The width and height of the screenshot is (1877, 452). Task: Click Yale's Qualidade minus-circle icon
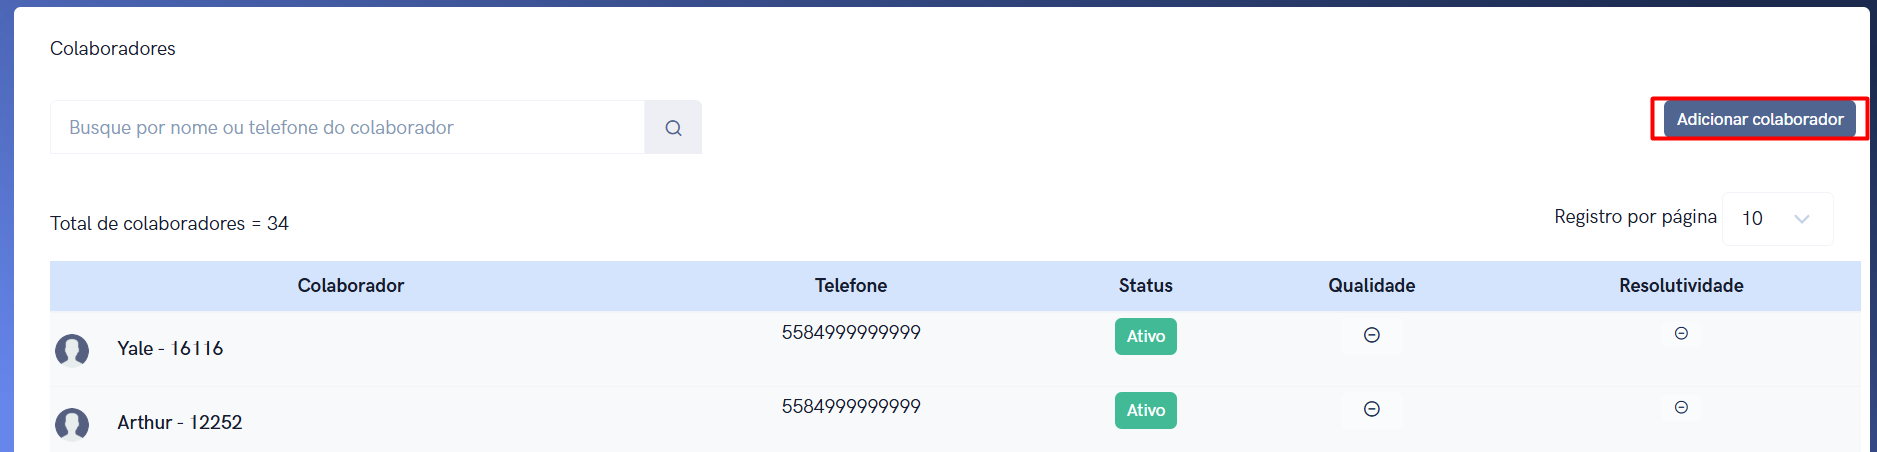point(1372,335)
